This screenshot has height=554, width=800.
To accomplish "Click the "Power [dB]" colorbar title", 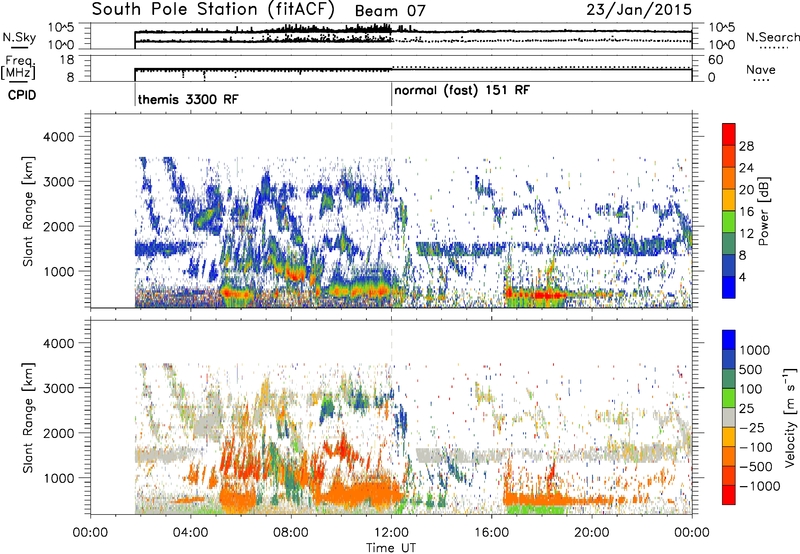I will [763, 211].
